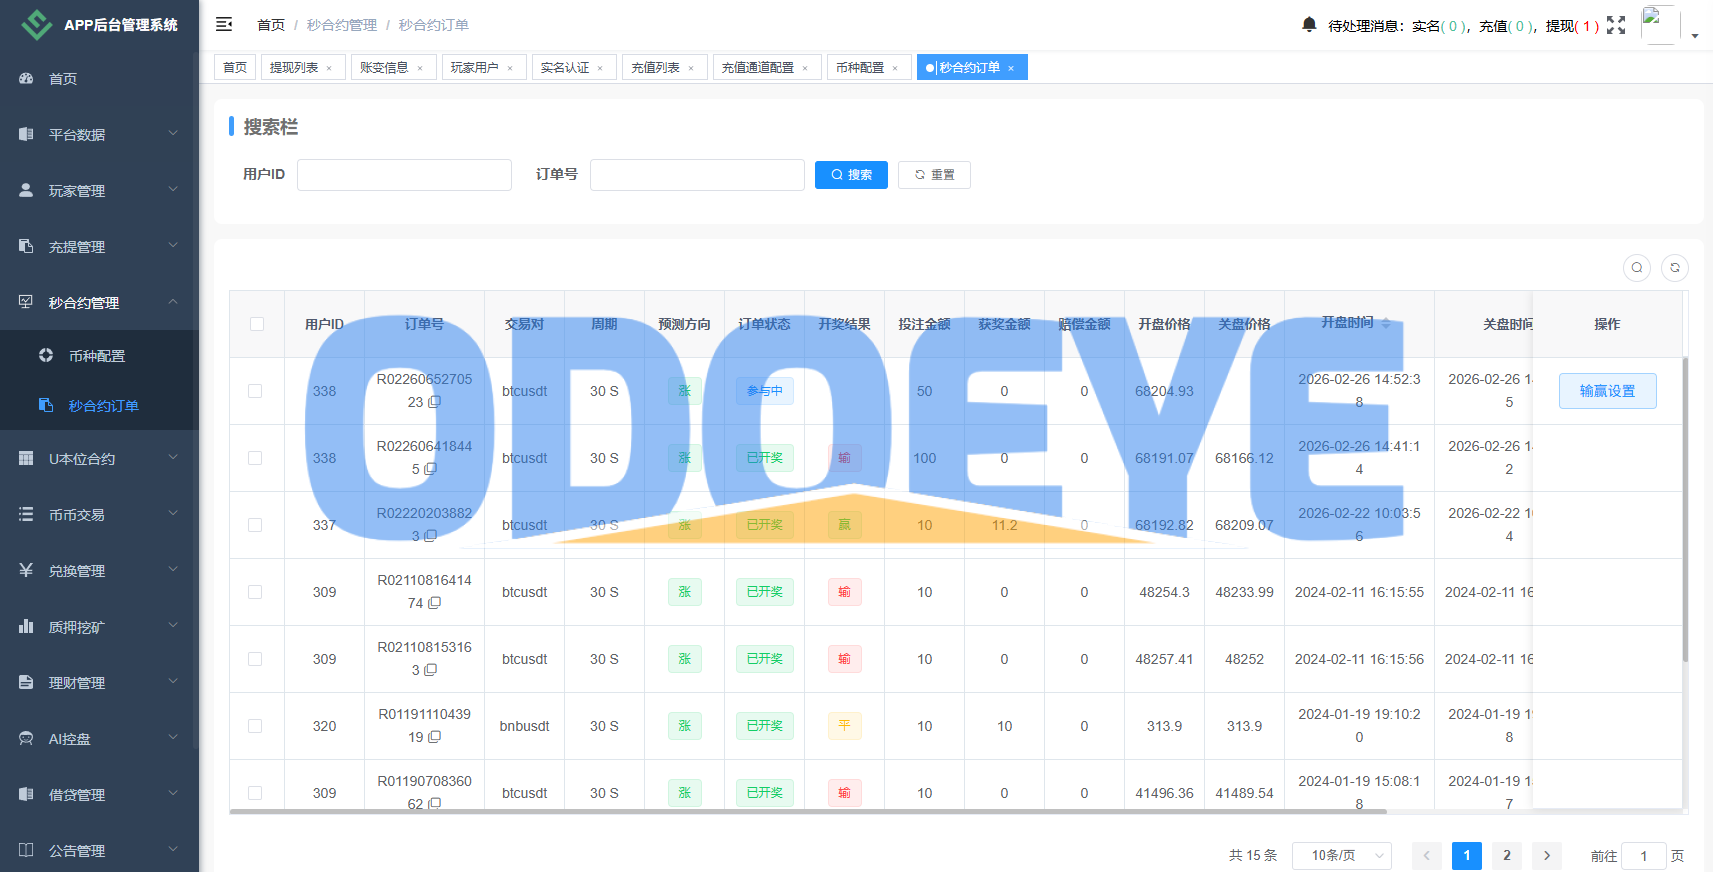Click the 前往 page jump input

pos(1644,856)
